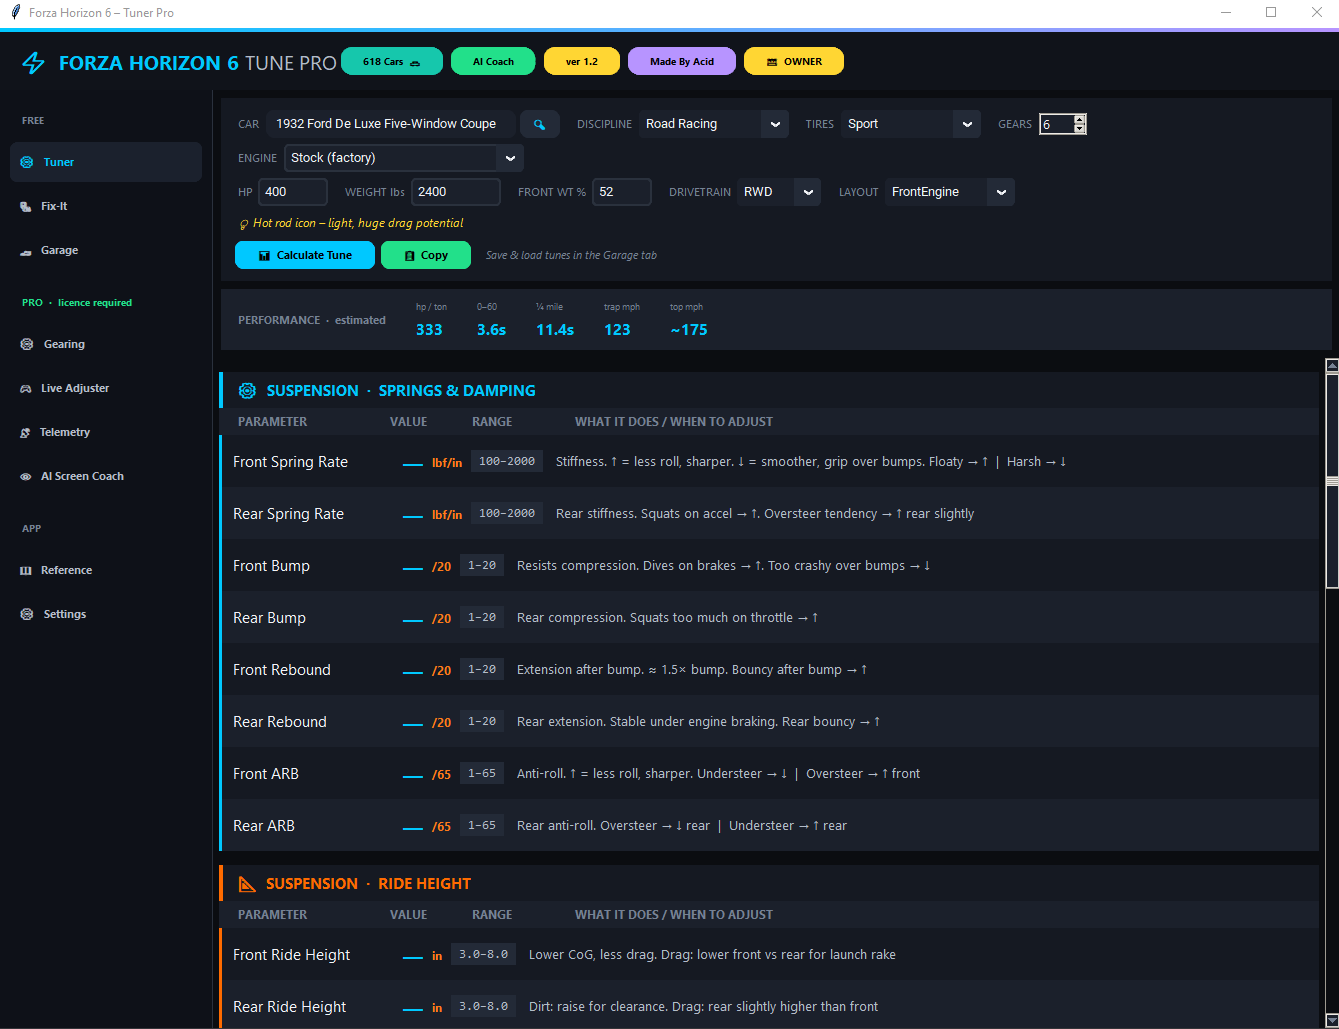This screenshot has height=1029, width=1339.
Task: Click the lightbulb hint icon
Action: (x=244, y=224)
